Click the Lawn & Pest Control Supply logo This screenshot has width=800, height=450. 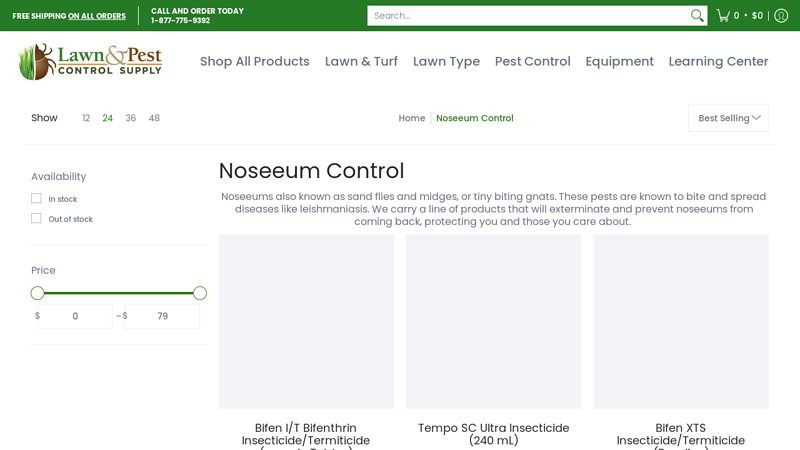tap(90, 62)
